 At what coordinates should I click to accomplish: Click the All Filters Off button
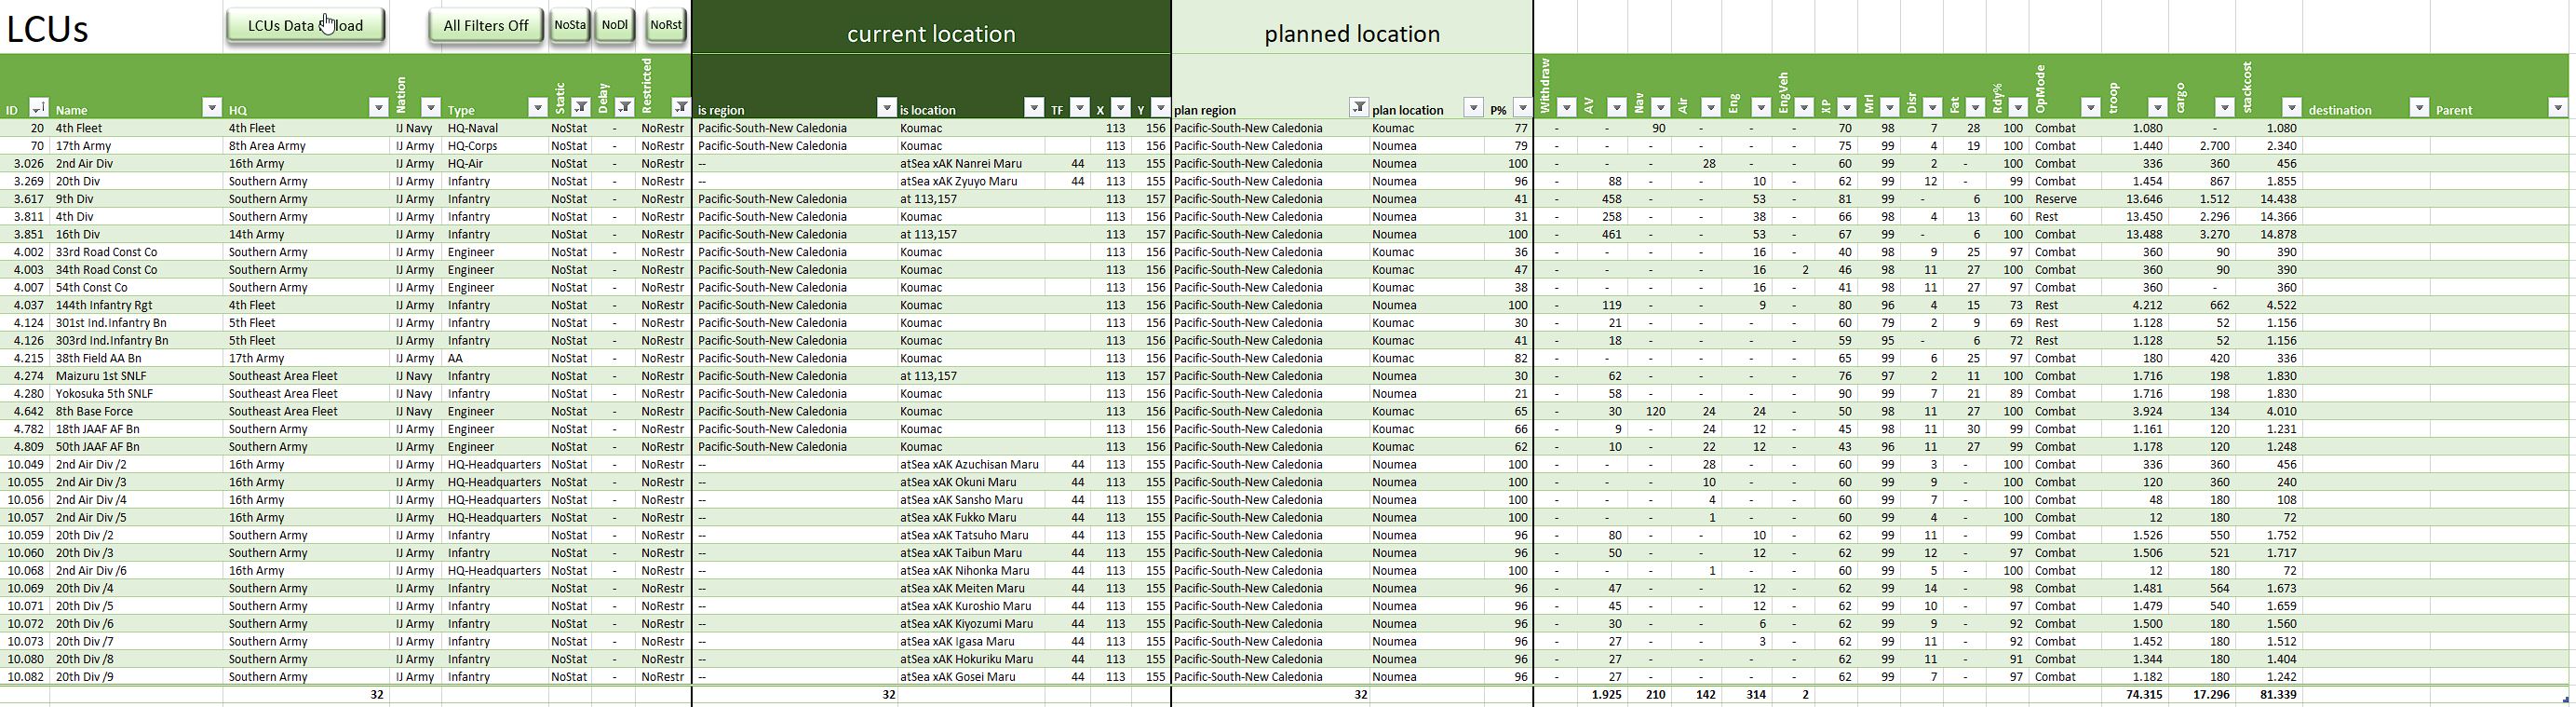(x=486, y=26)
